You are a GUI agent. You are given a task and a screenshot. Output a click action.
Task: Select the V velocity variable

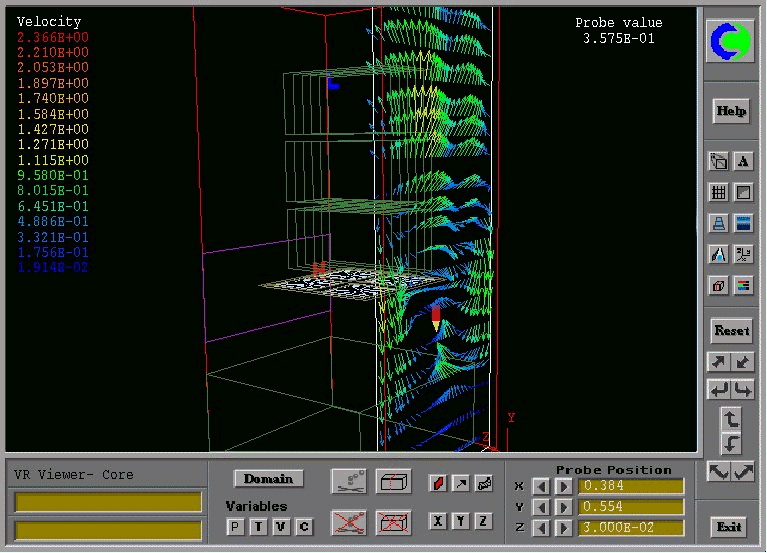tap(281, 527)
